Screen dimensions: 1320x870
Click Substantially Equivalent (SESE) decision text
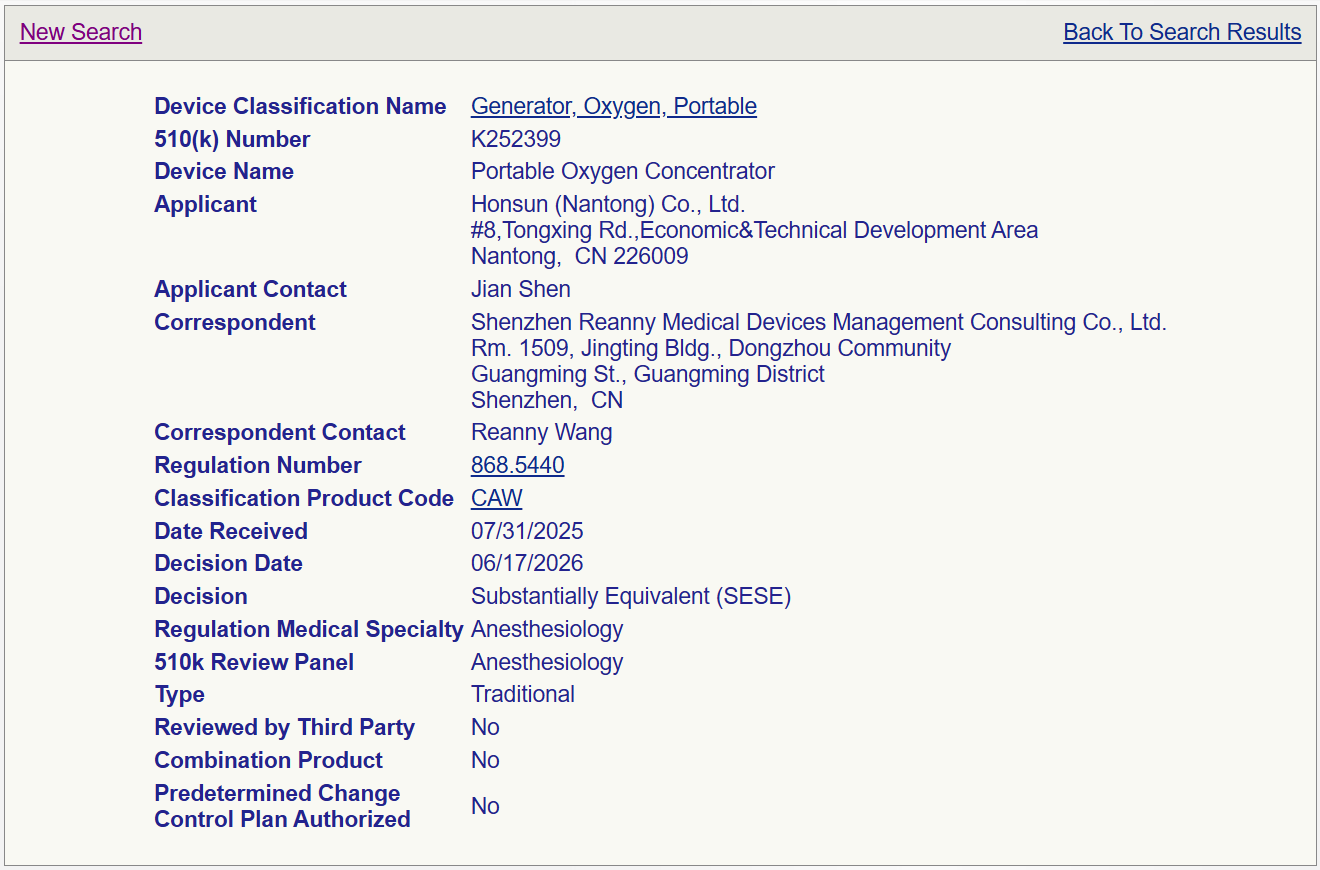coord(631,596)
